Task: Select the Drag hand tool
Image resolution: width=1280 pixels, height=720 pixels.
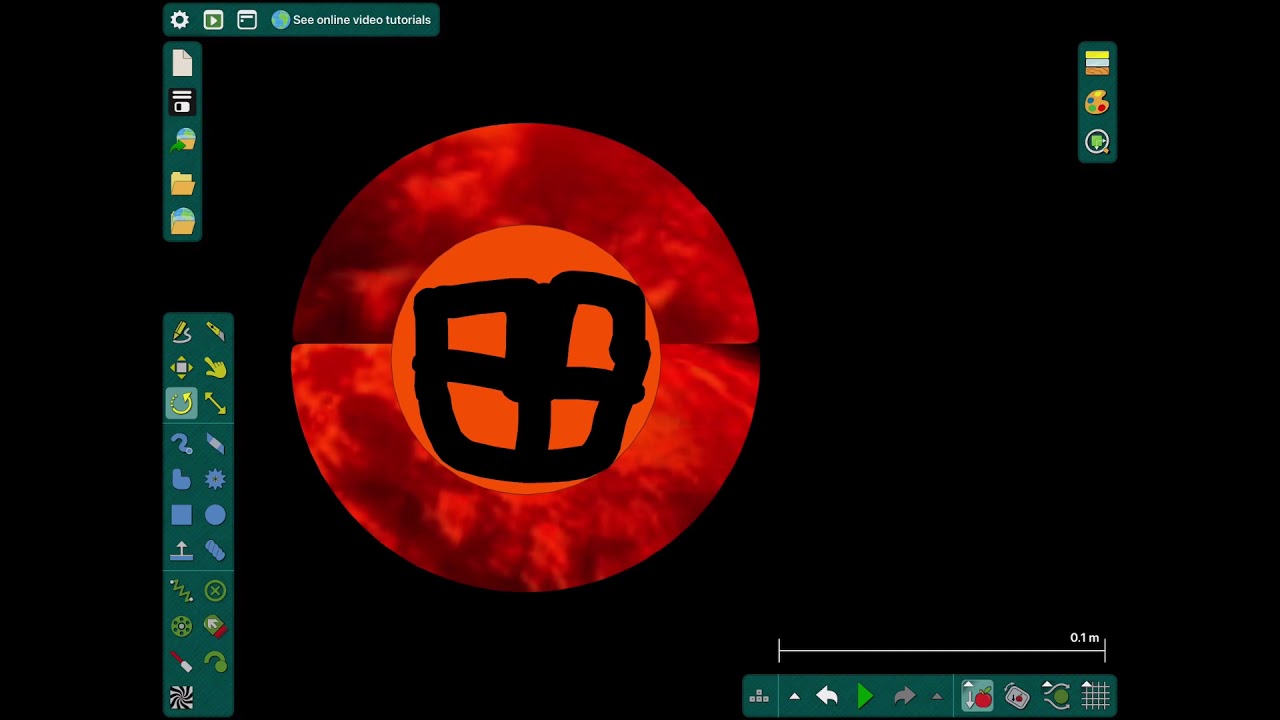Action: 215,368
